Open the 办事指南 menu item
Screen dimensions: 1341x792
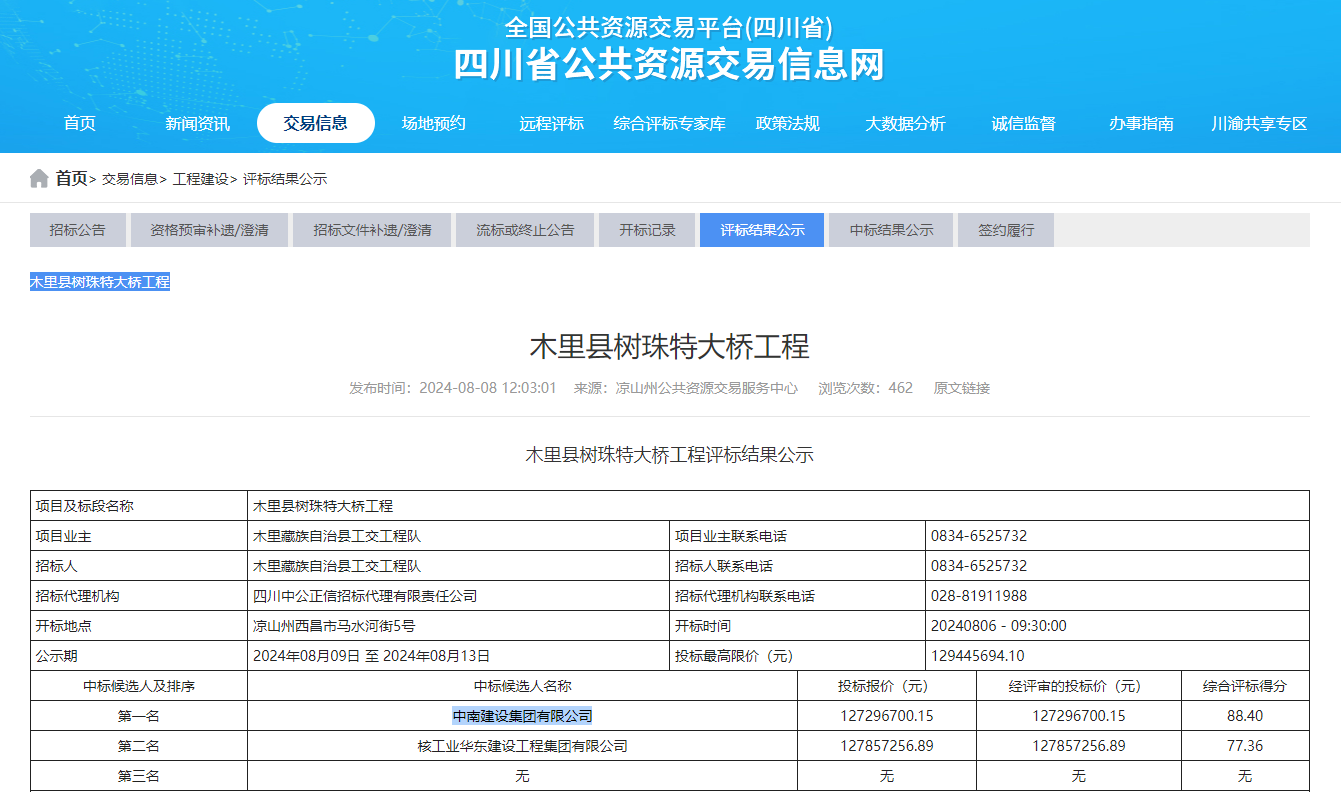(1142, 123)
